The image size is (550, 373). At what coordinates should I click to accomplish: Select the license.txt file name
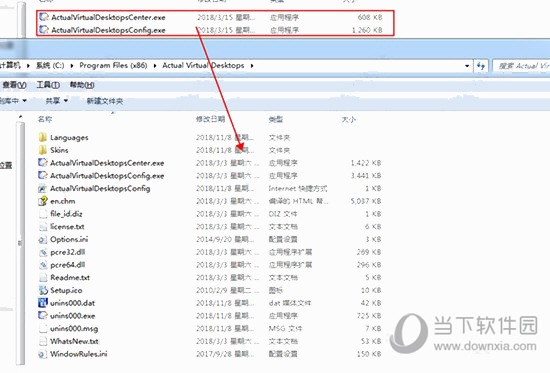coord(67,227)
